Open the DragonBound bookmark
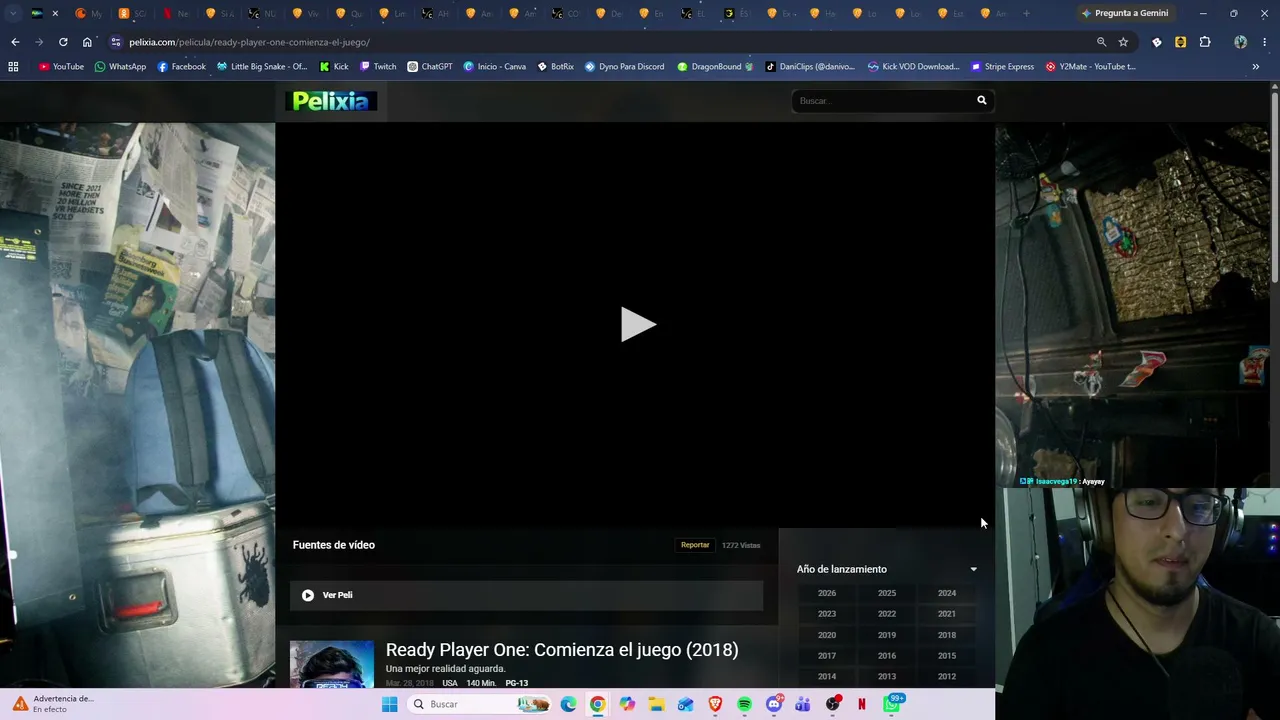1280x720 pixels. [715, 66]
